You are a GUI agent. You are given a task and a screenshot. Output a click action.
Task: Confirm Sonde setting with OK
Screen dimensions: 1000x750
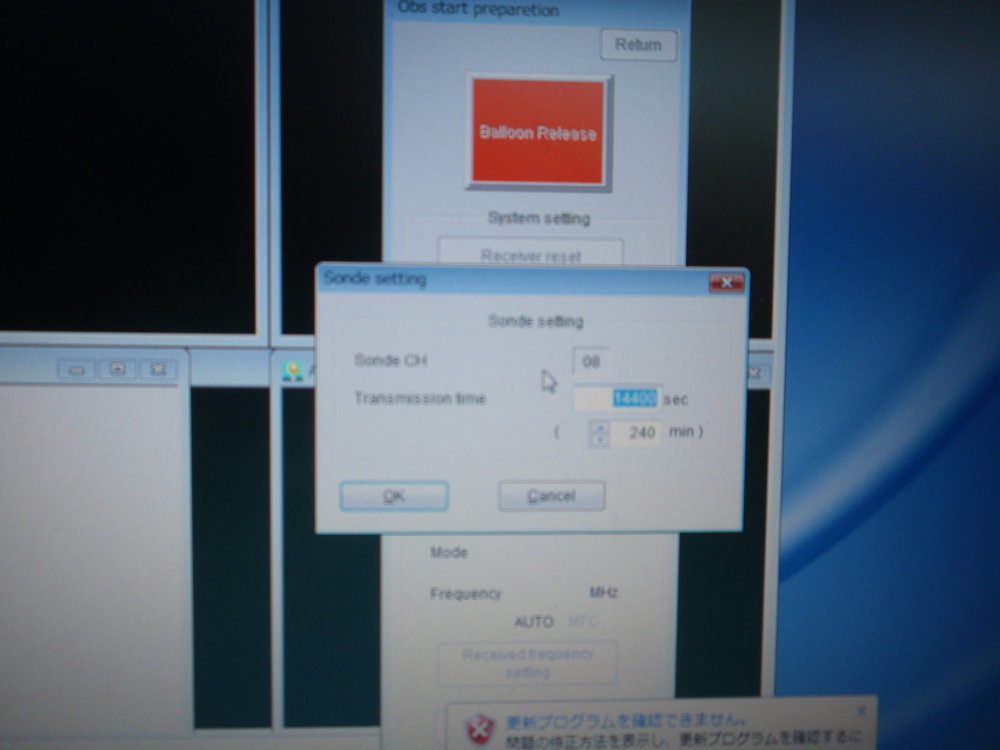(394, 496)
